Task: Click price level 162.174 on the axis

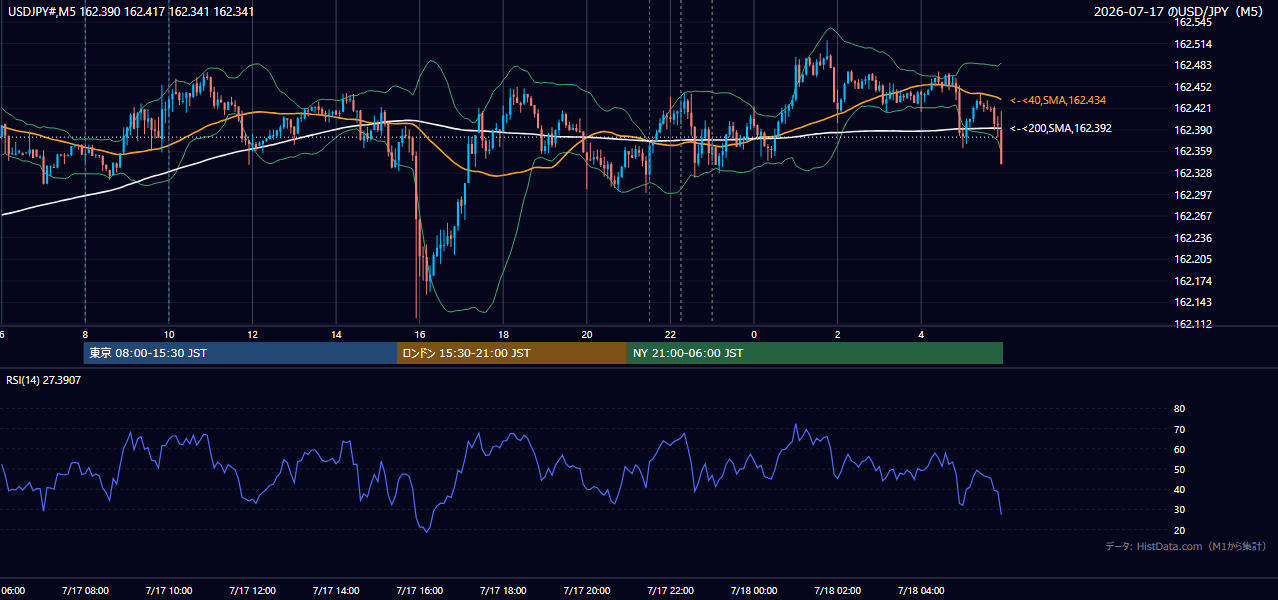Action: (x=1192, y=281)
